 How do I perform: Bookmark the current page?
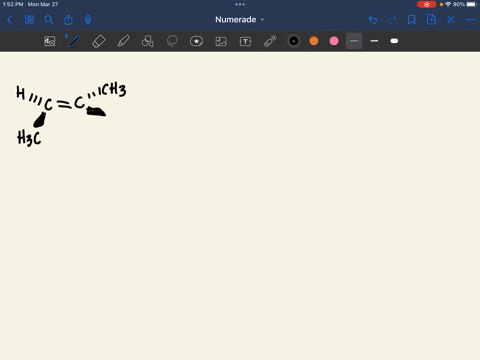[x=412, y=20]
